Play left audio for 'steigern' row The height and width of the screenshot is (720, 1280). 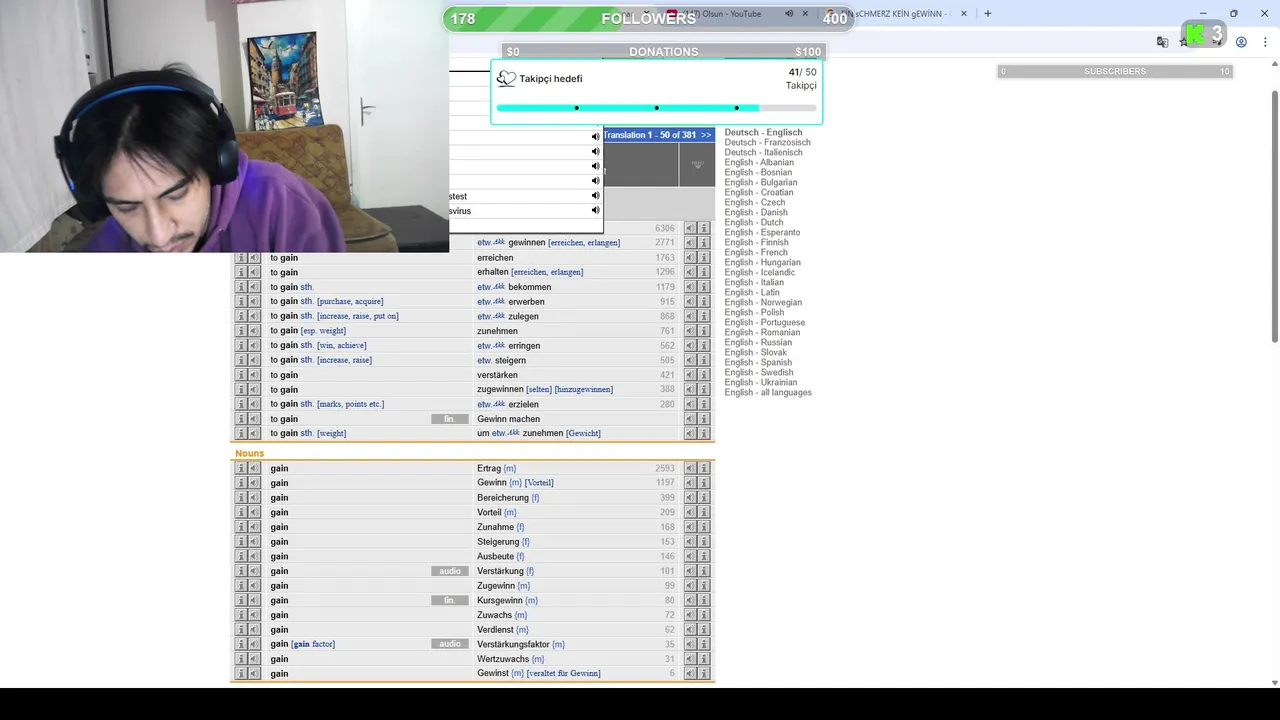254,360
